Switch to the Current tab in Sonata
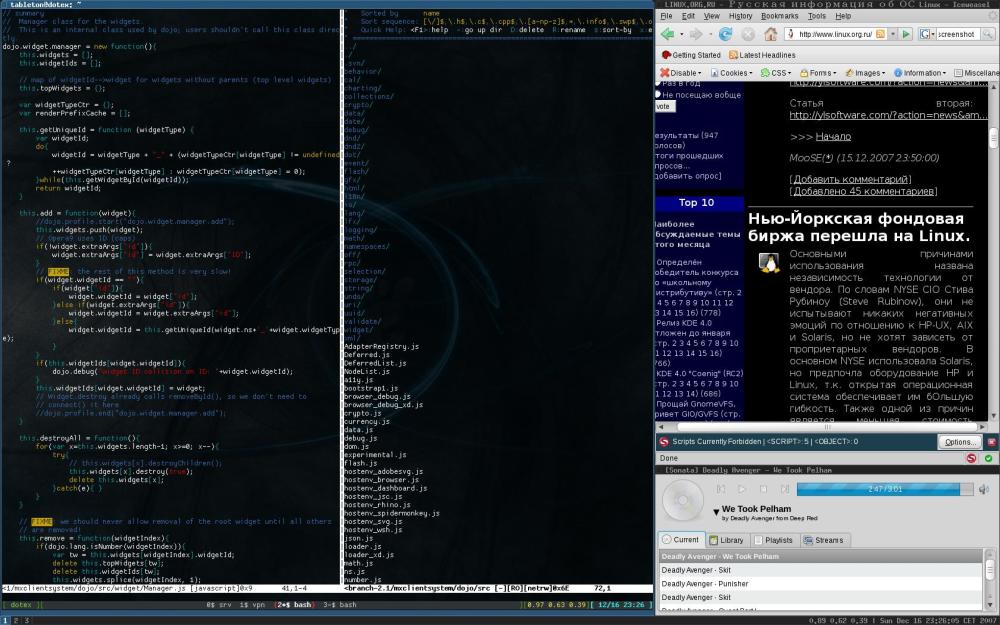Image resolution: width=1000 pixels, height=625 pixels. (680, 540)
